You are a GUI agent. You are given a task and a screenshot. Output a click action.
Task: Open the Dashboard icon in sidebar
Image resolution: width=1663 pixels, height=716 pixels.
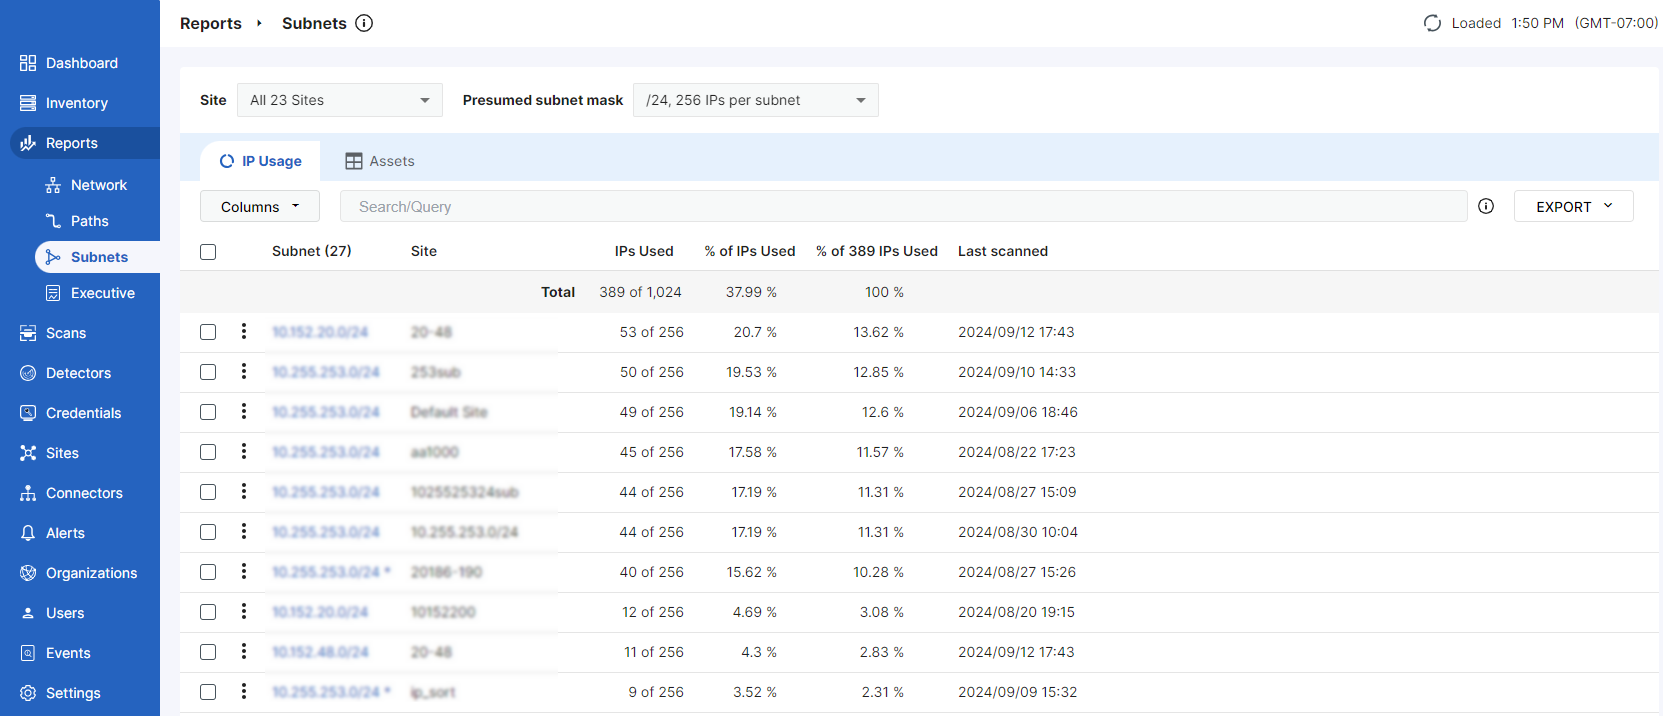coord(28,63)
